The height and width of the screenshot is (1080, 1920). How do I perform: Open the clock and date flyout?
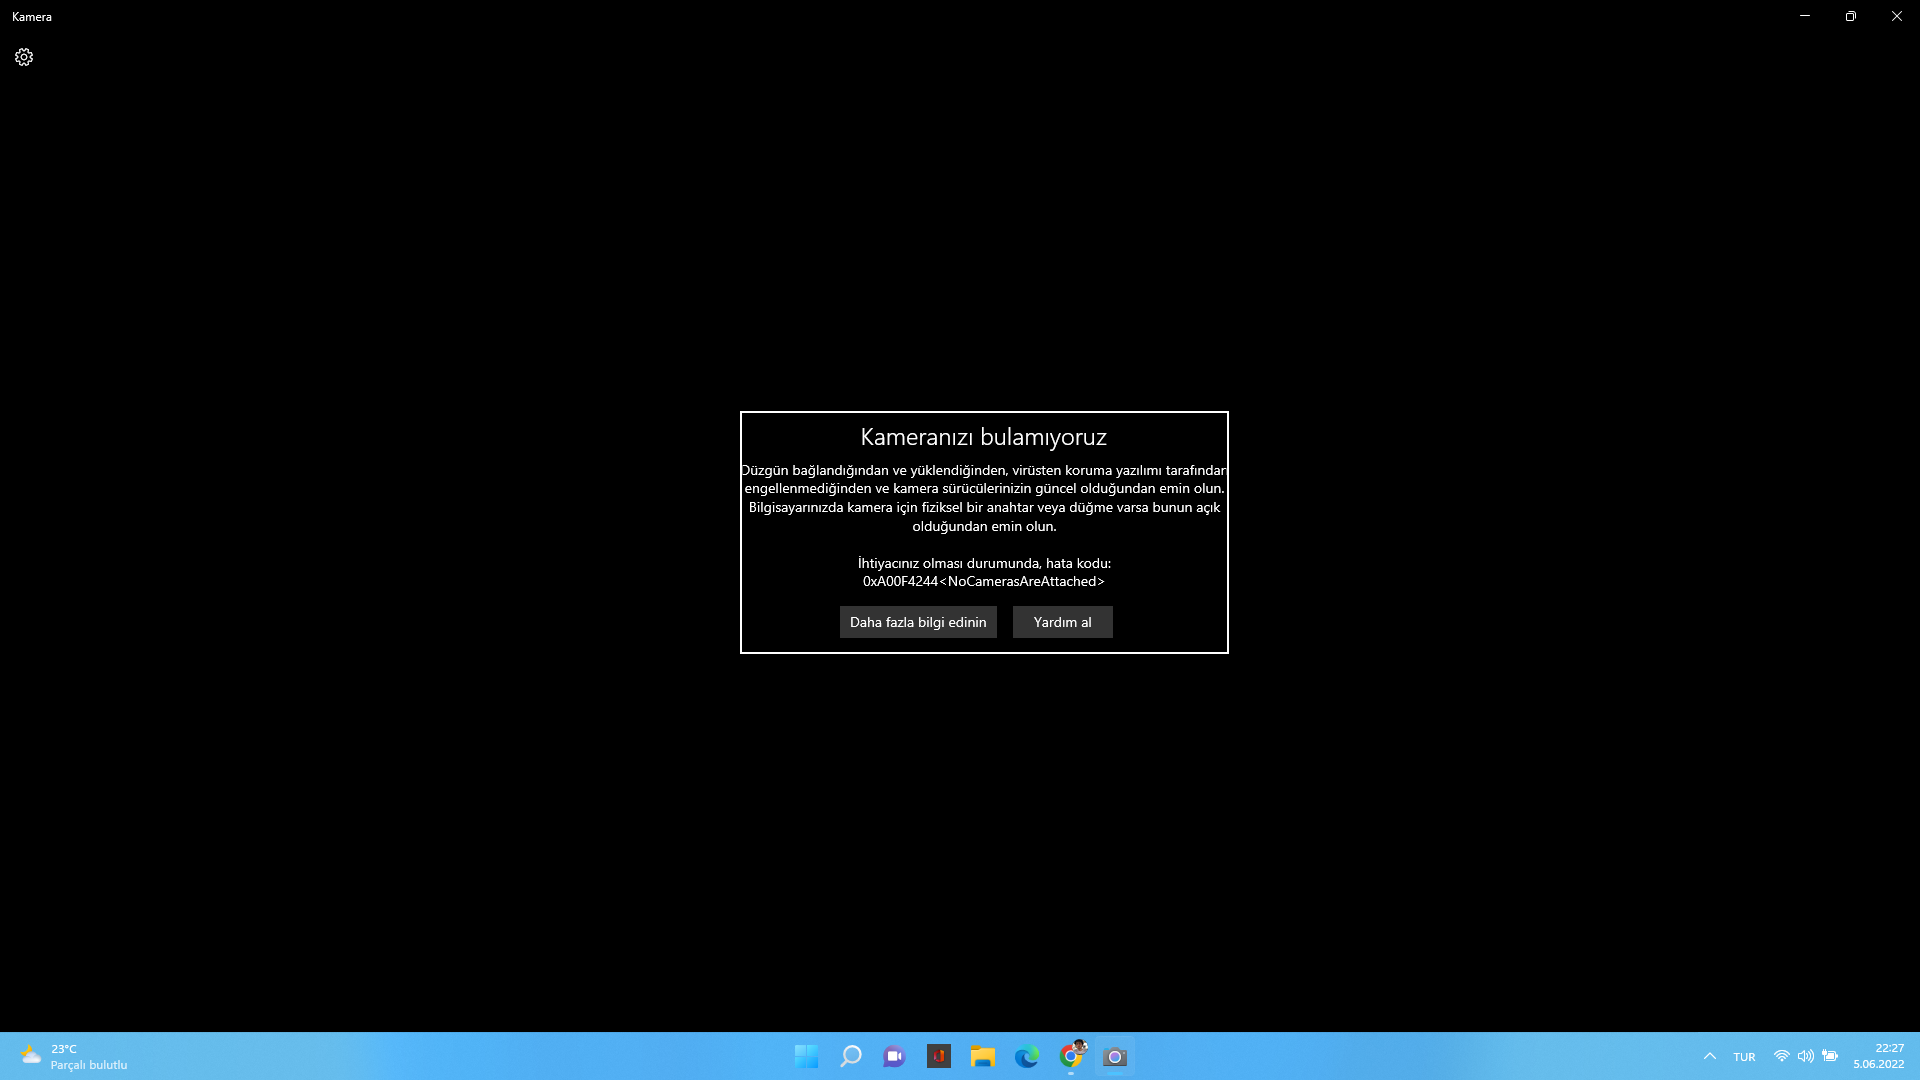click(1878, 1056)
